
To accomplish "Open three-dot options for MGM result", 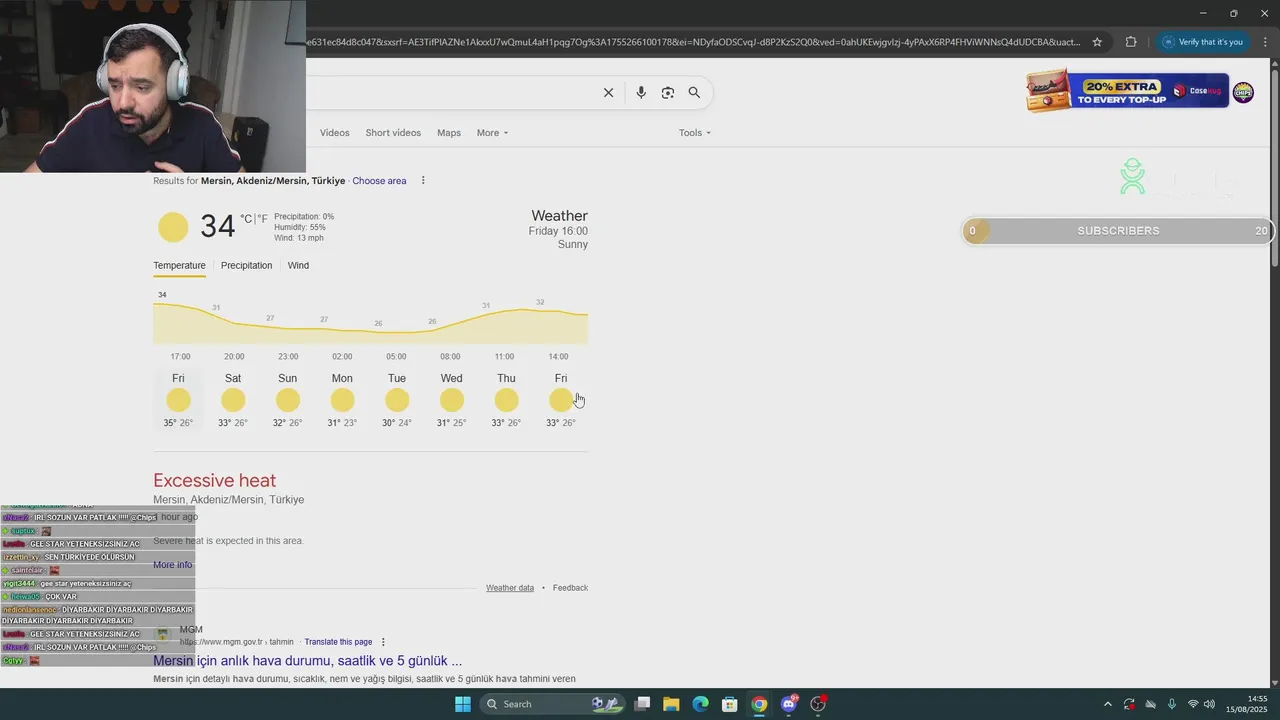I will [383, 642].
